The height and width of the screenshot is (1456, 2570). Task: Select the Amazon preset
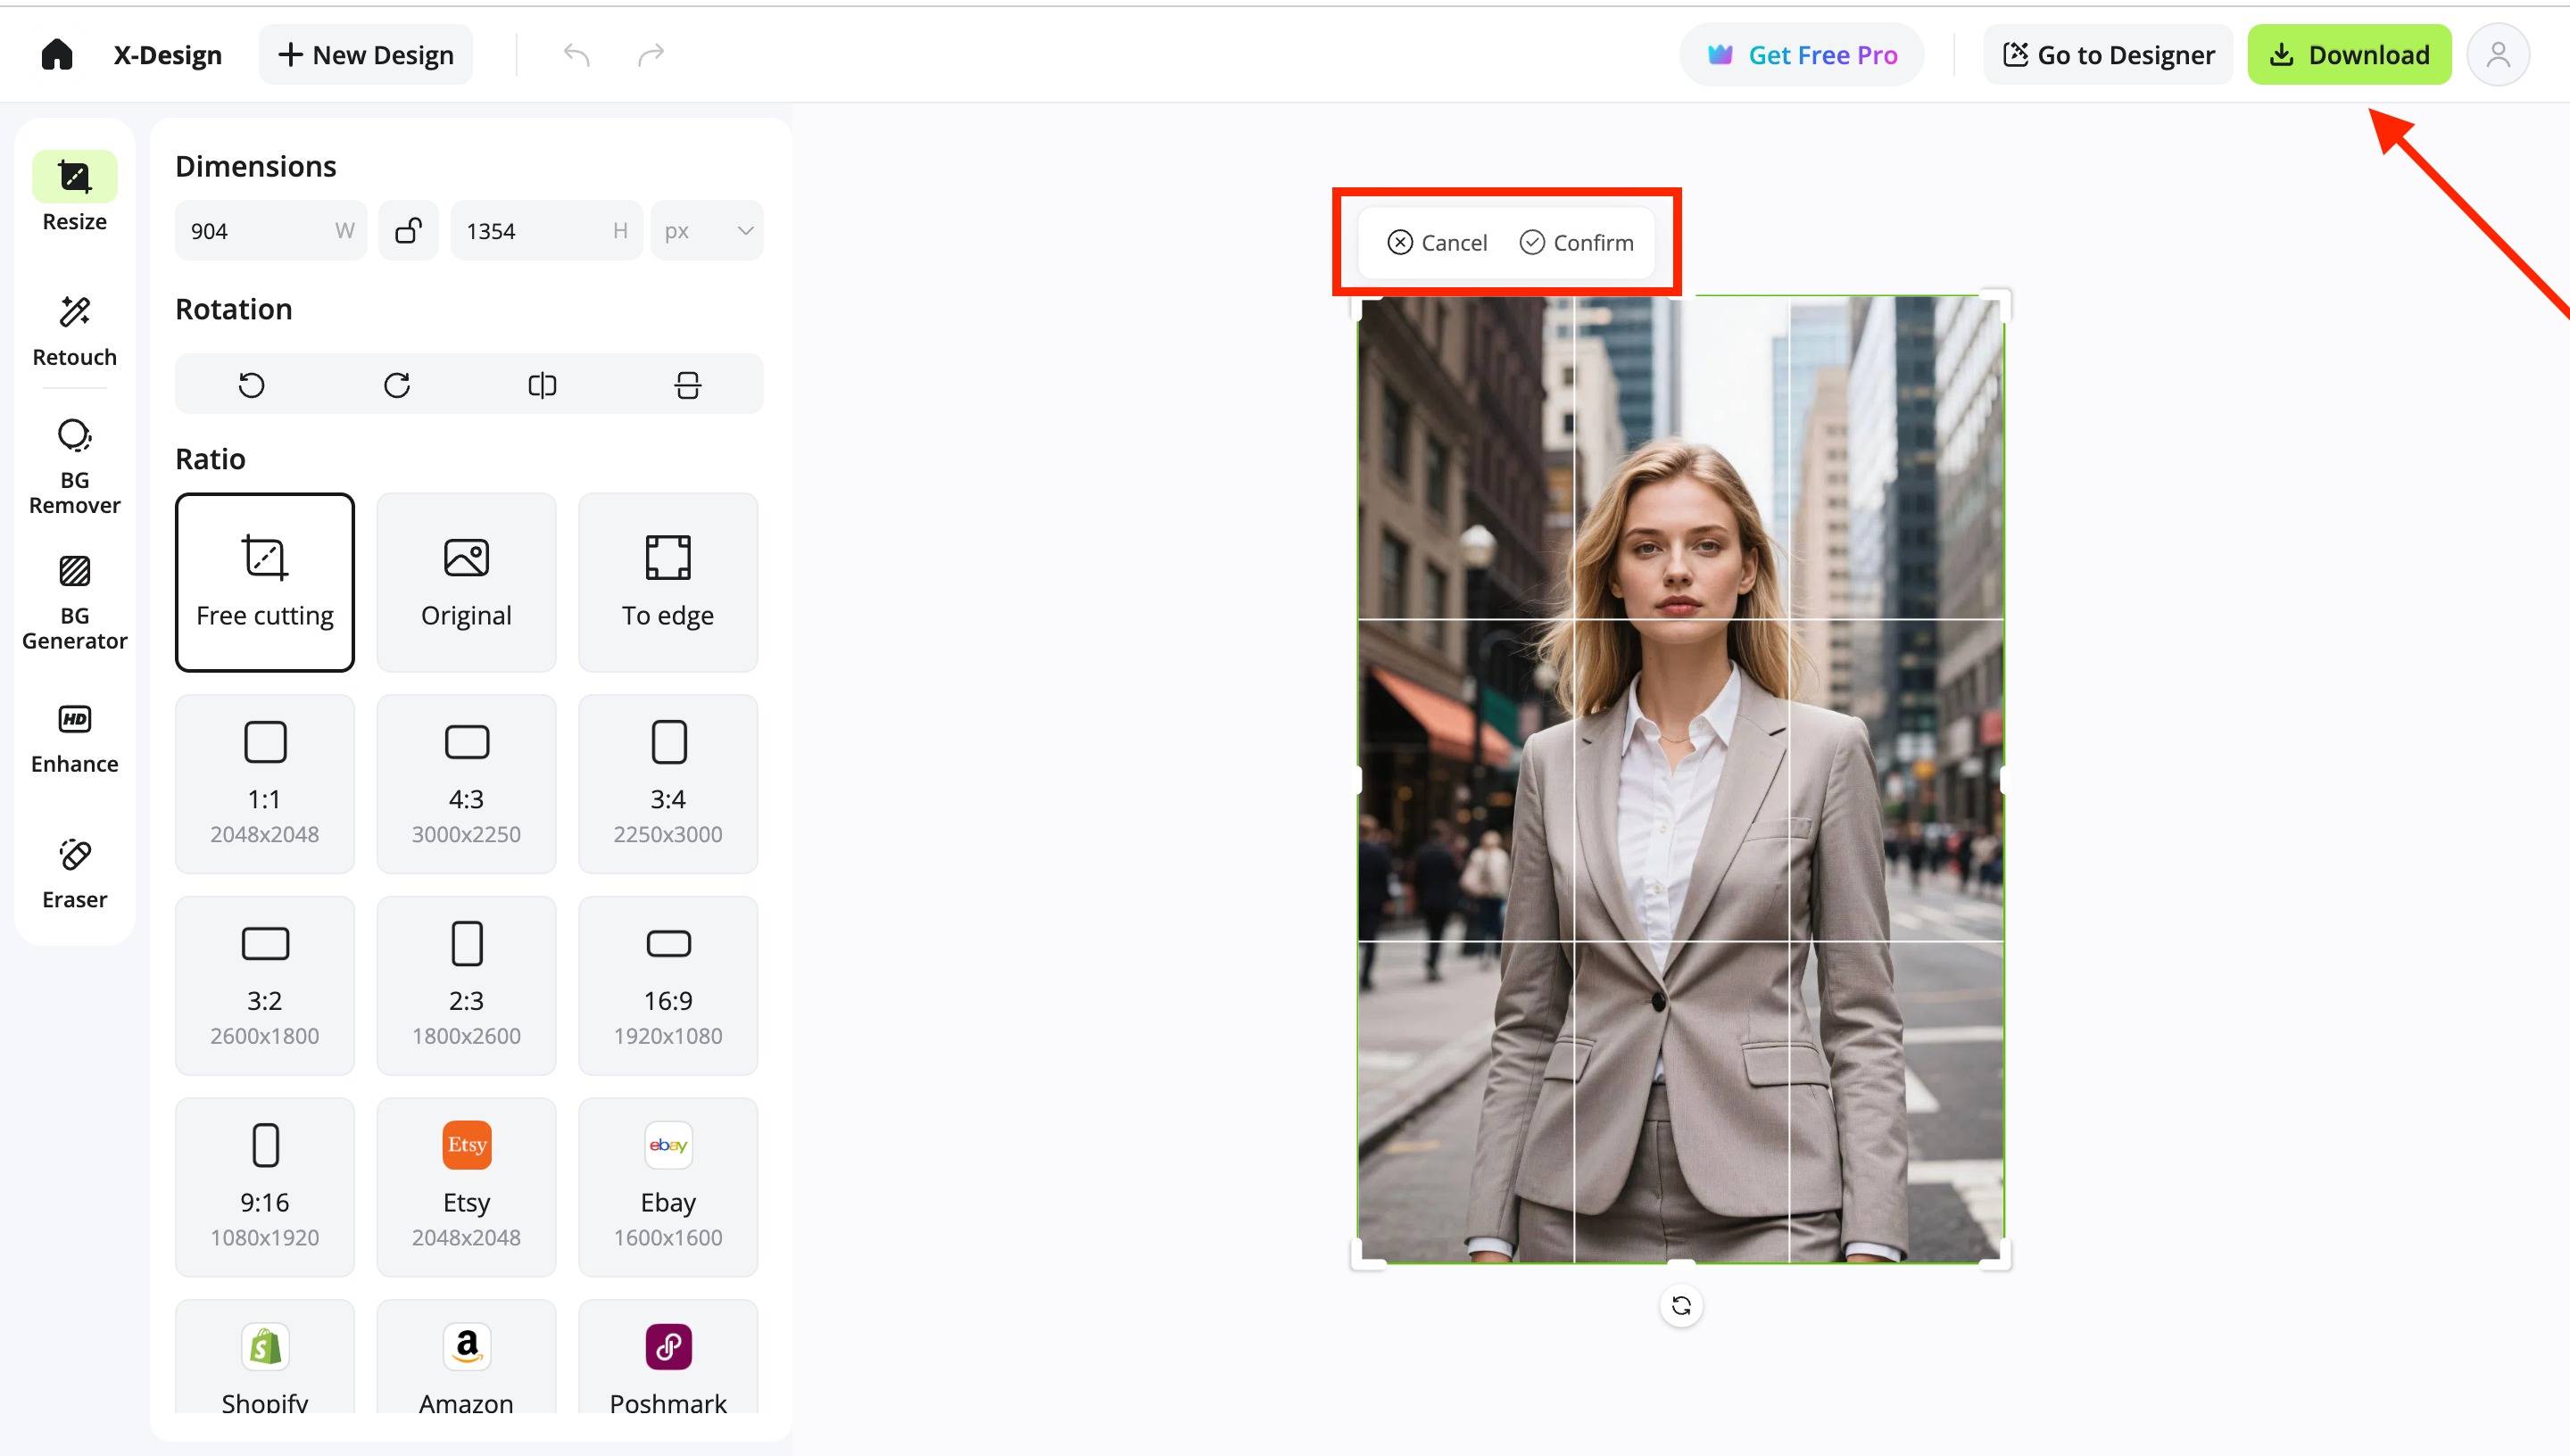click(x=466, y=1357)
